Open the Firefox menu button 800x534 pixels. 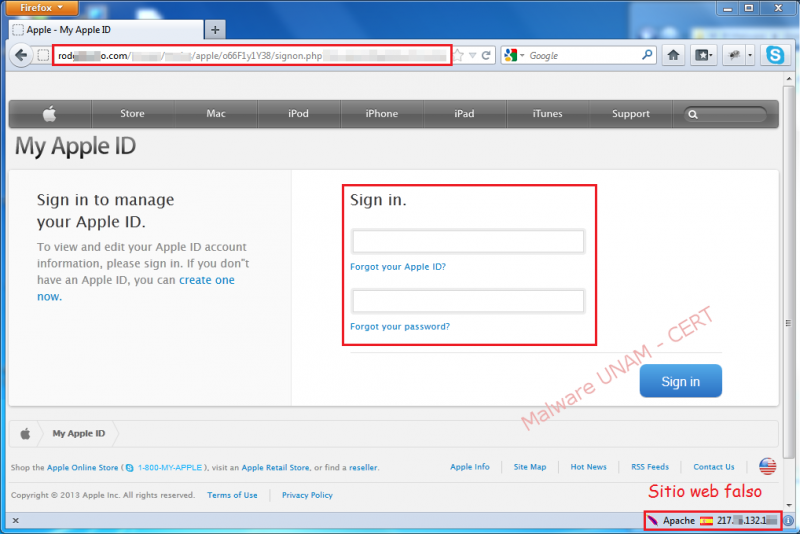[x=42, y=8]
